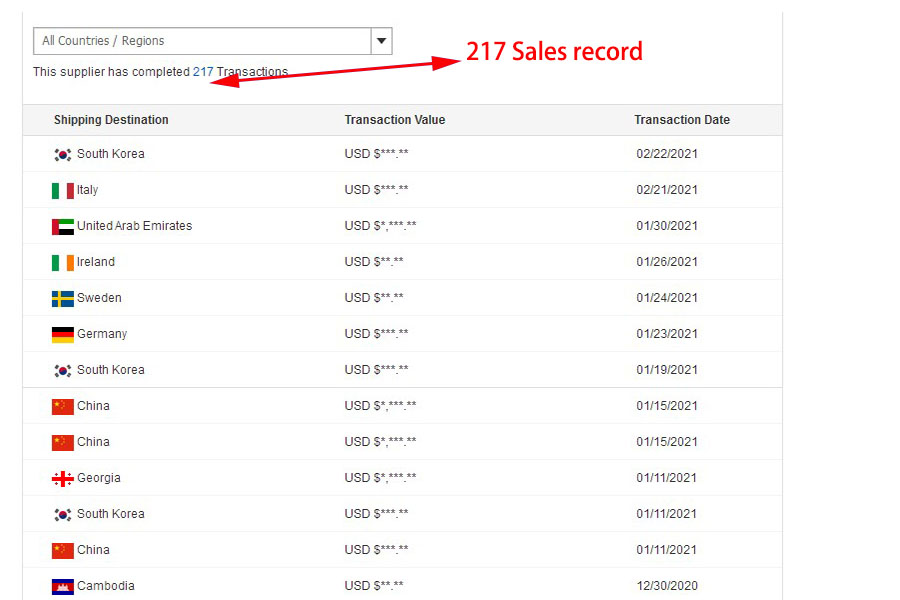Click the Georgia flag icon
Image resolution: width=900 pixels, height=600 pixels.
(62, 478)
